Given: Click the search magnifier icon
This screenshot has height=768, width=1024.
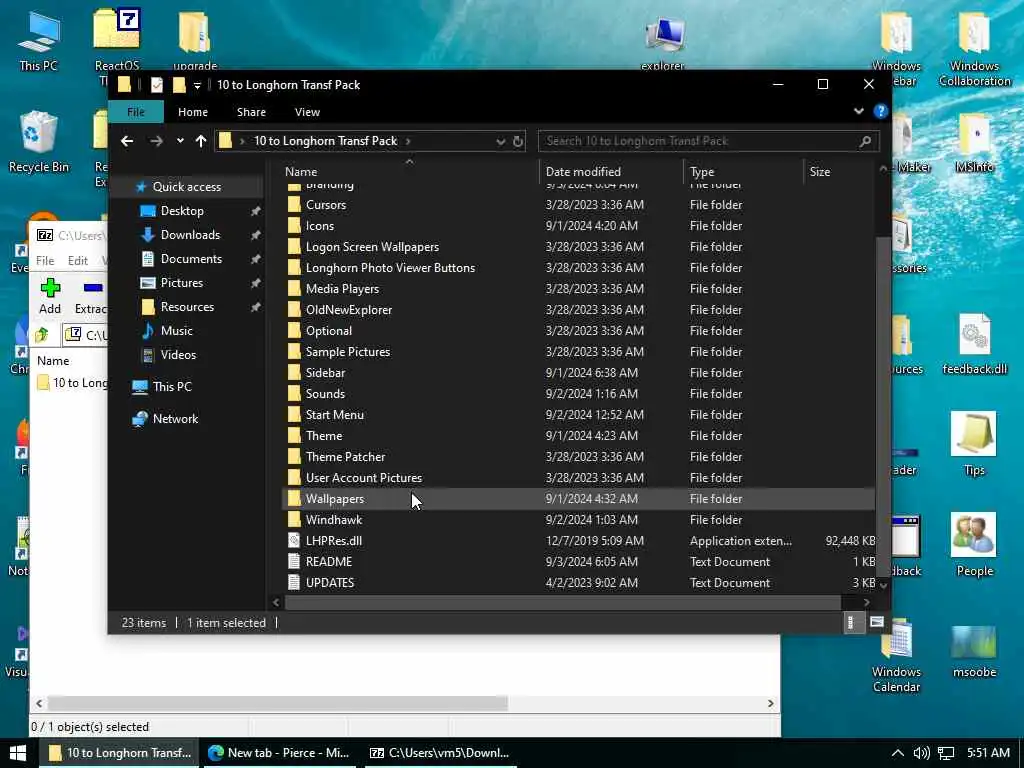Looking at the screenshot, I should click(x=865, y=141).
